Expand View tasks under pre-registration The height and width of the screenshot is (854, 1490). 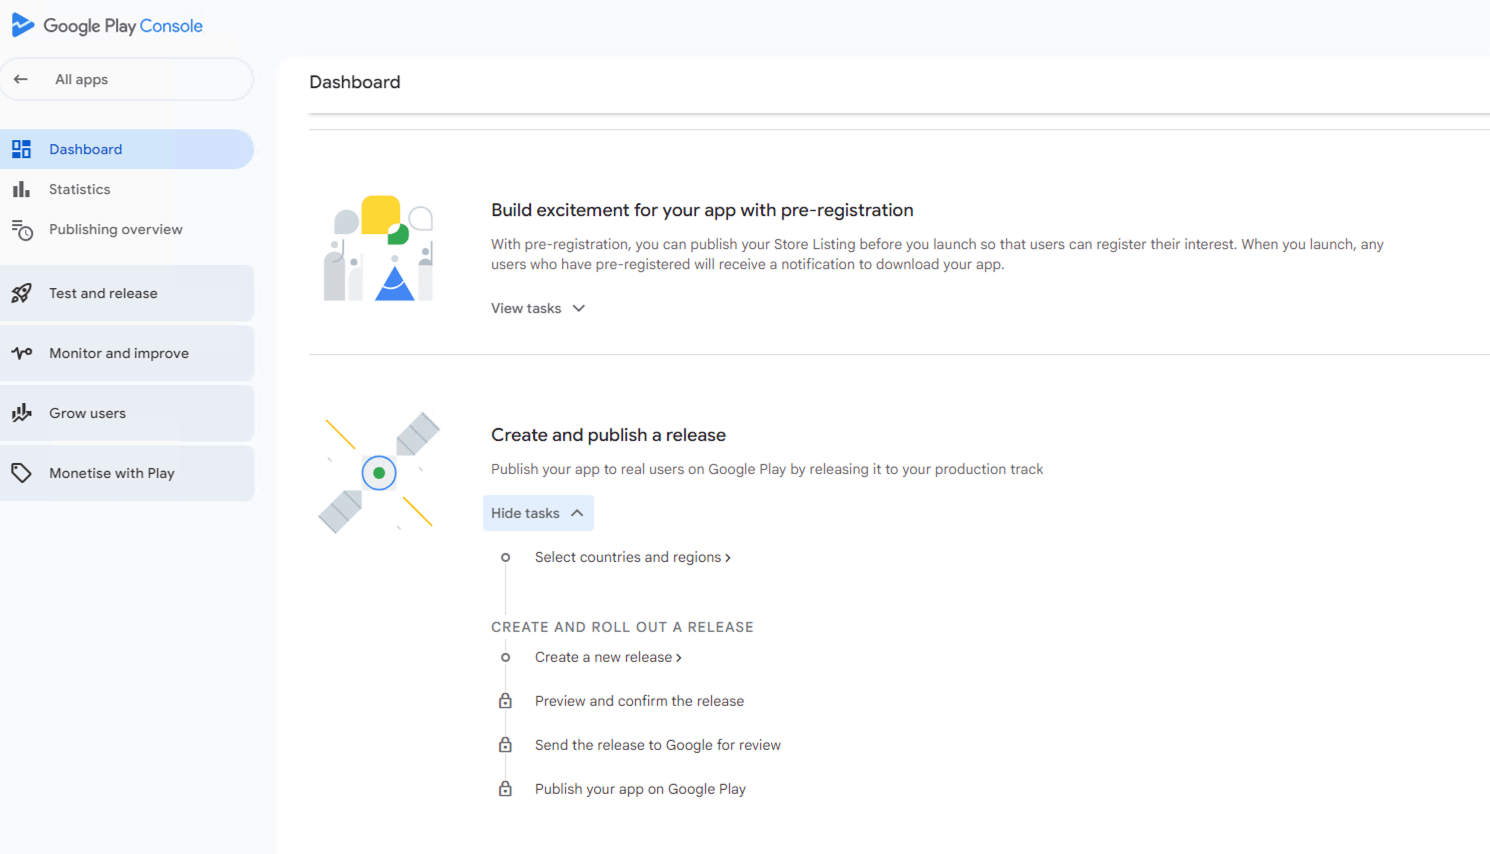(x=538, y=308)
